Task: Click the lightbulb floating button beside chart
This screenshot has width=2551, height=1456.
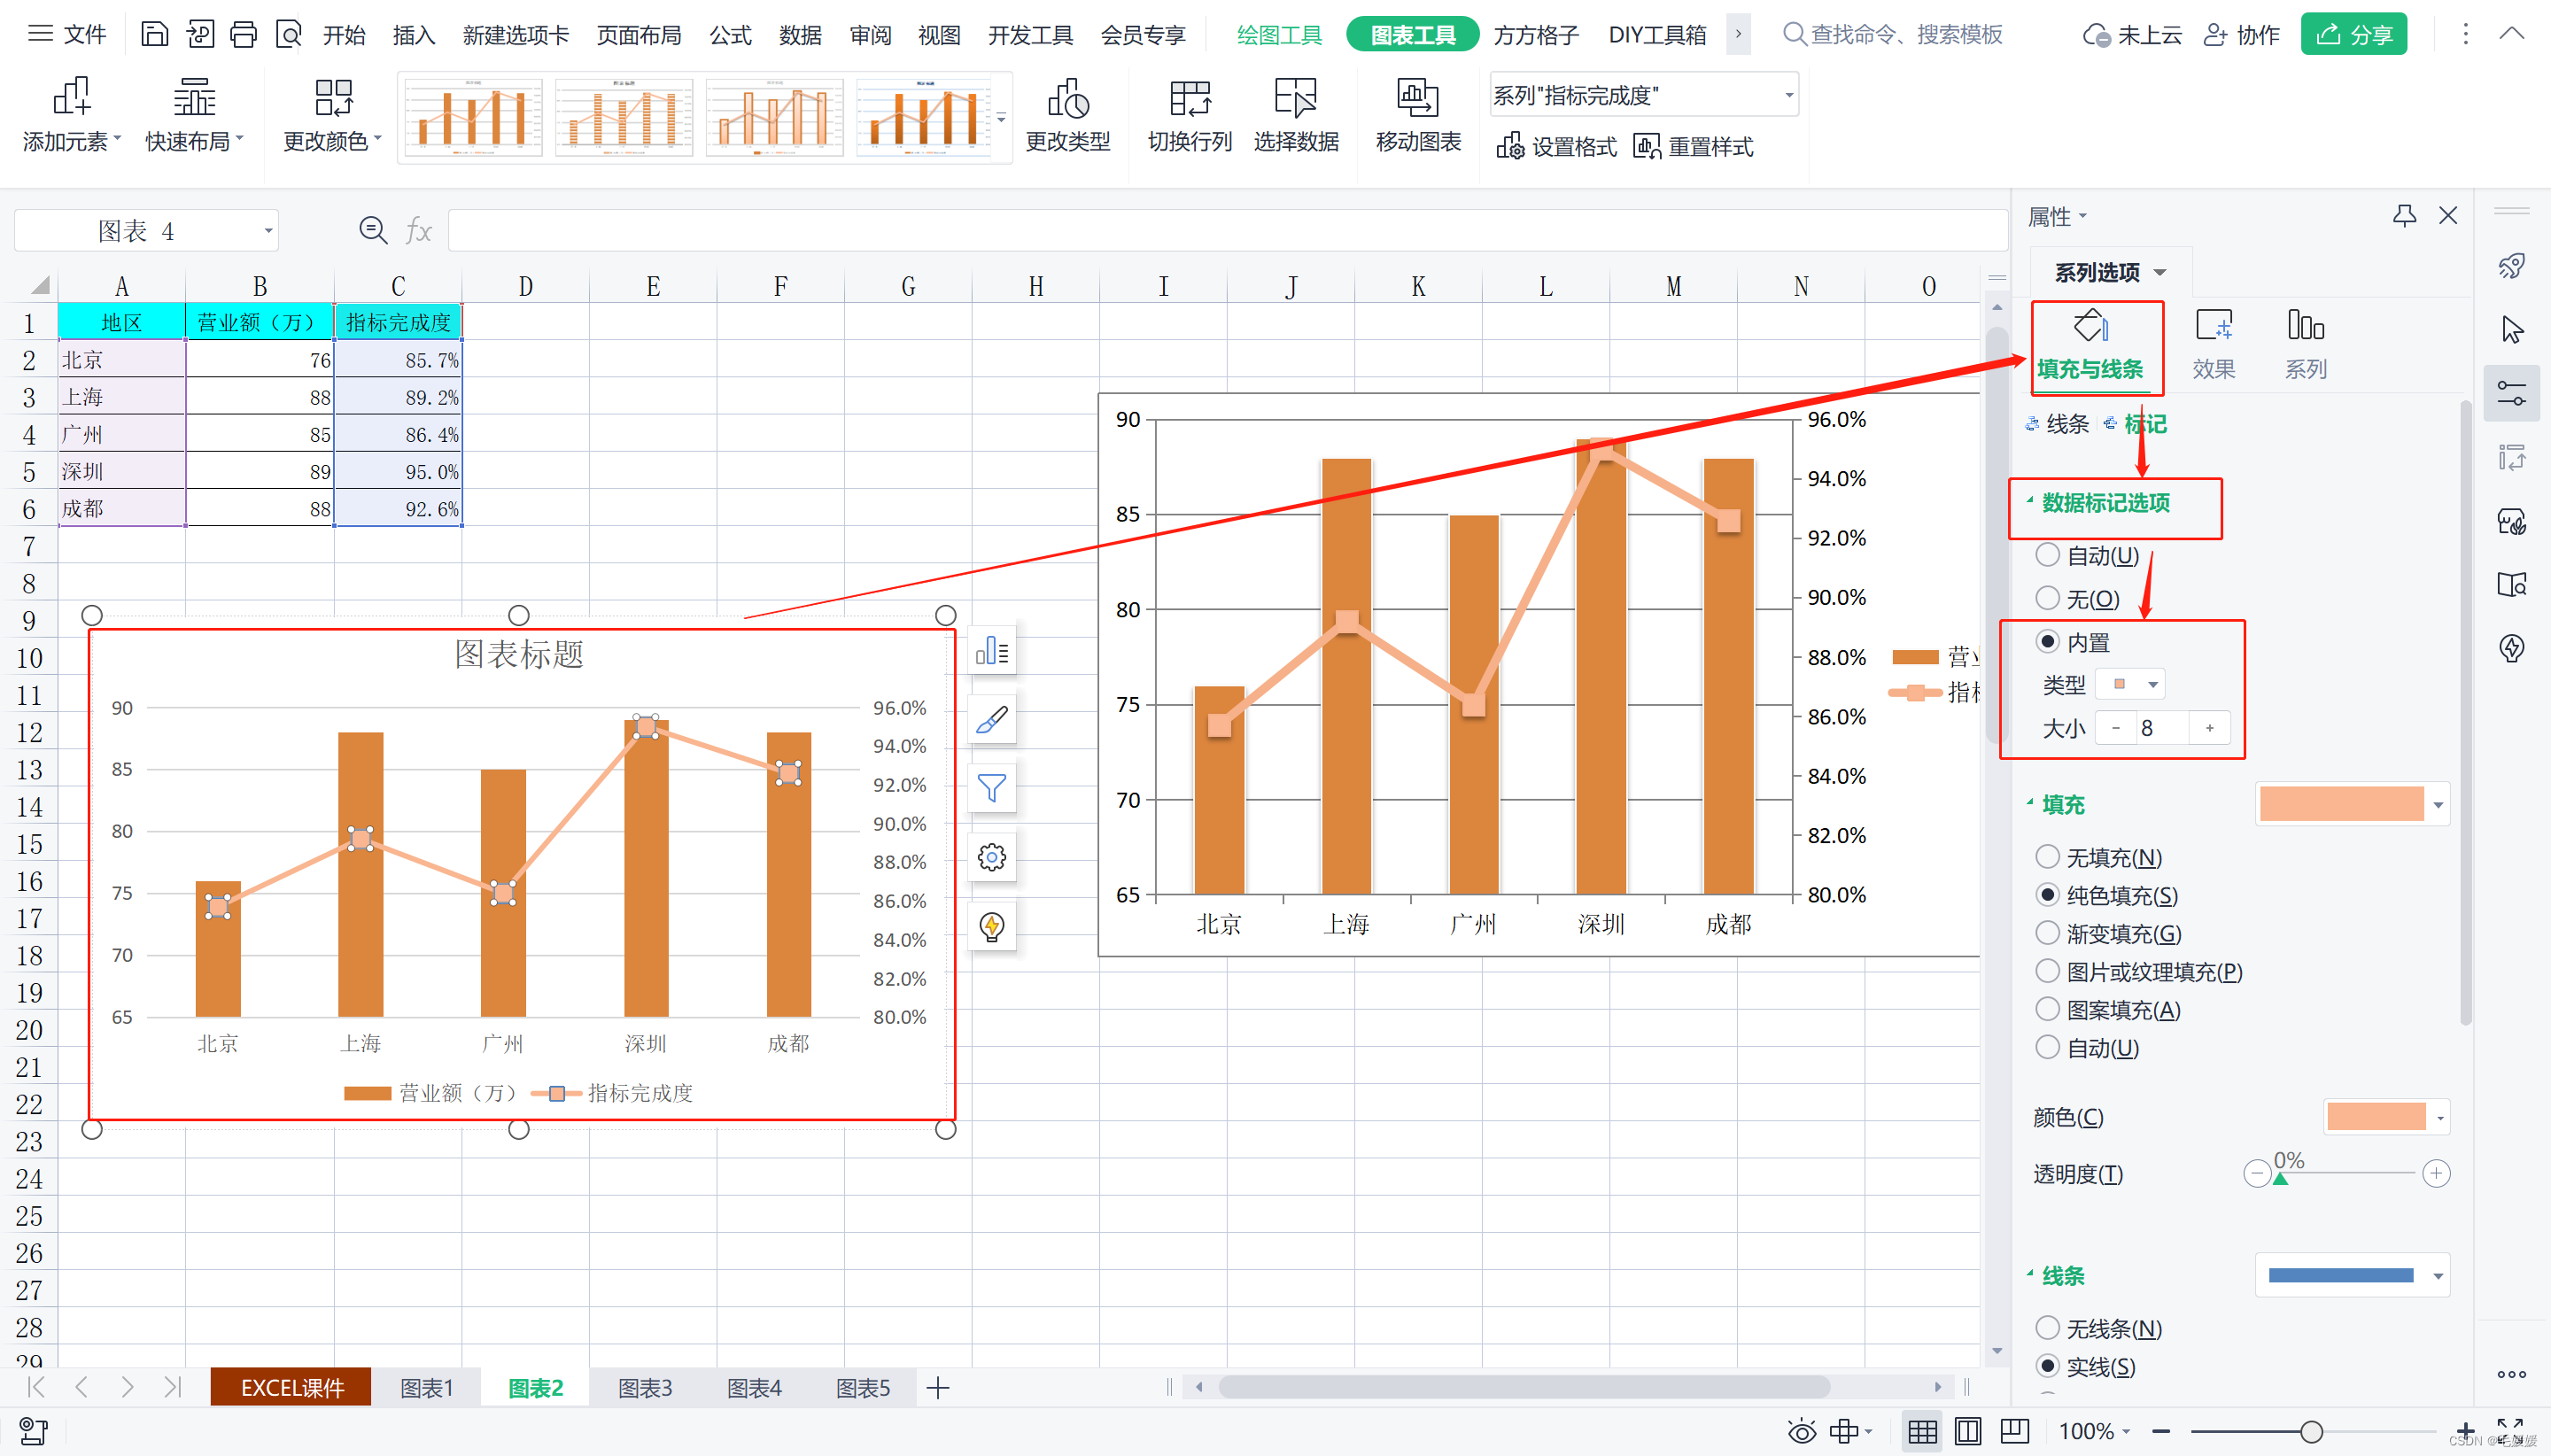Action: click(x=992, y=926)
